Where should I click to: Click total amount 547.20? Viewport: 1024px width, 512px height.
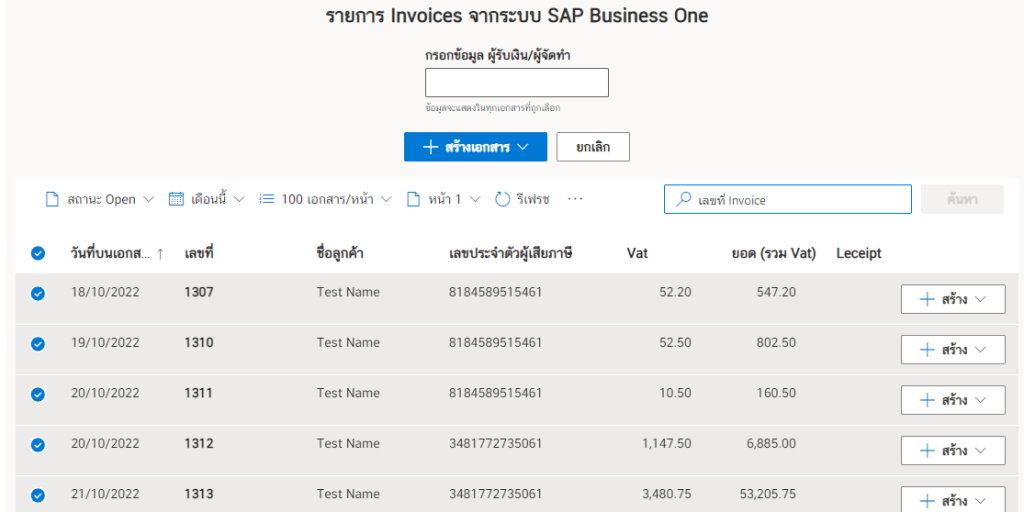click(776, 292)
